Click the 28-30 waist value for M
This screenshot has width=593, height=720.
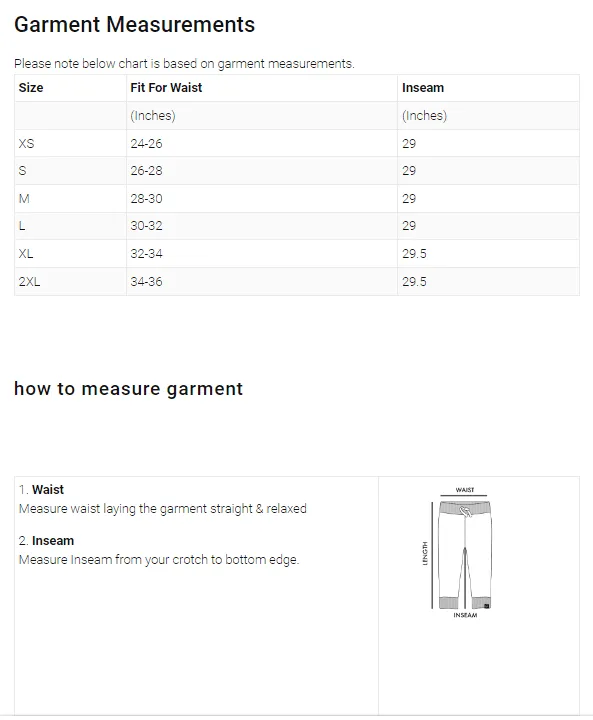click(146, 199)
